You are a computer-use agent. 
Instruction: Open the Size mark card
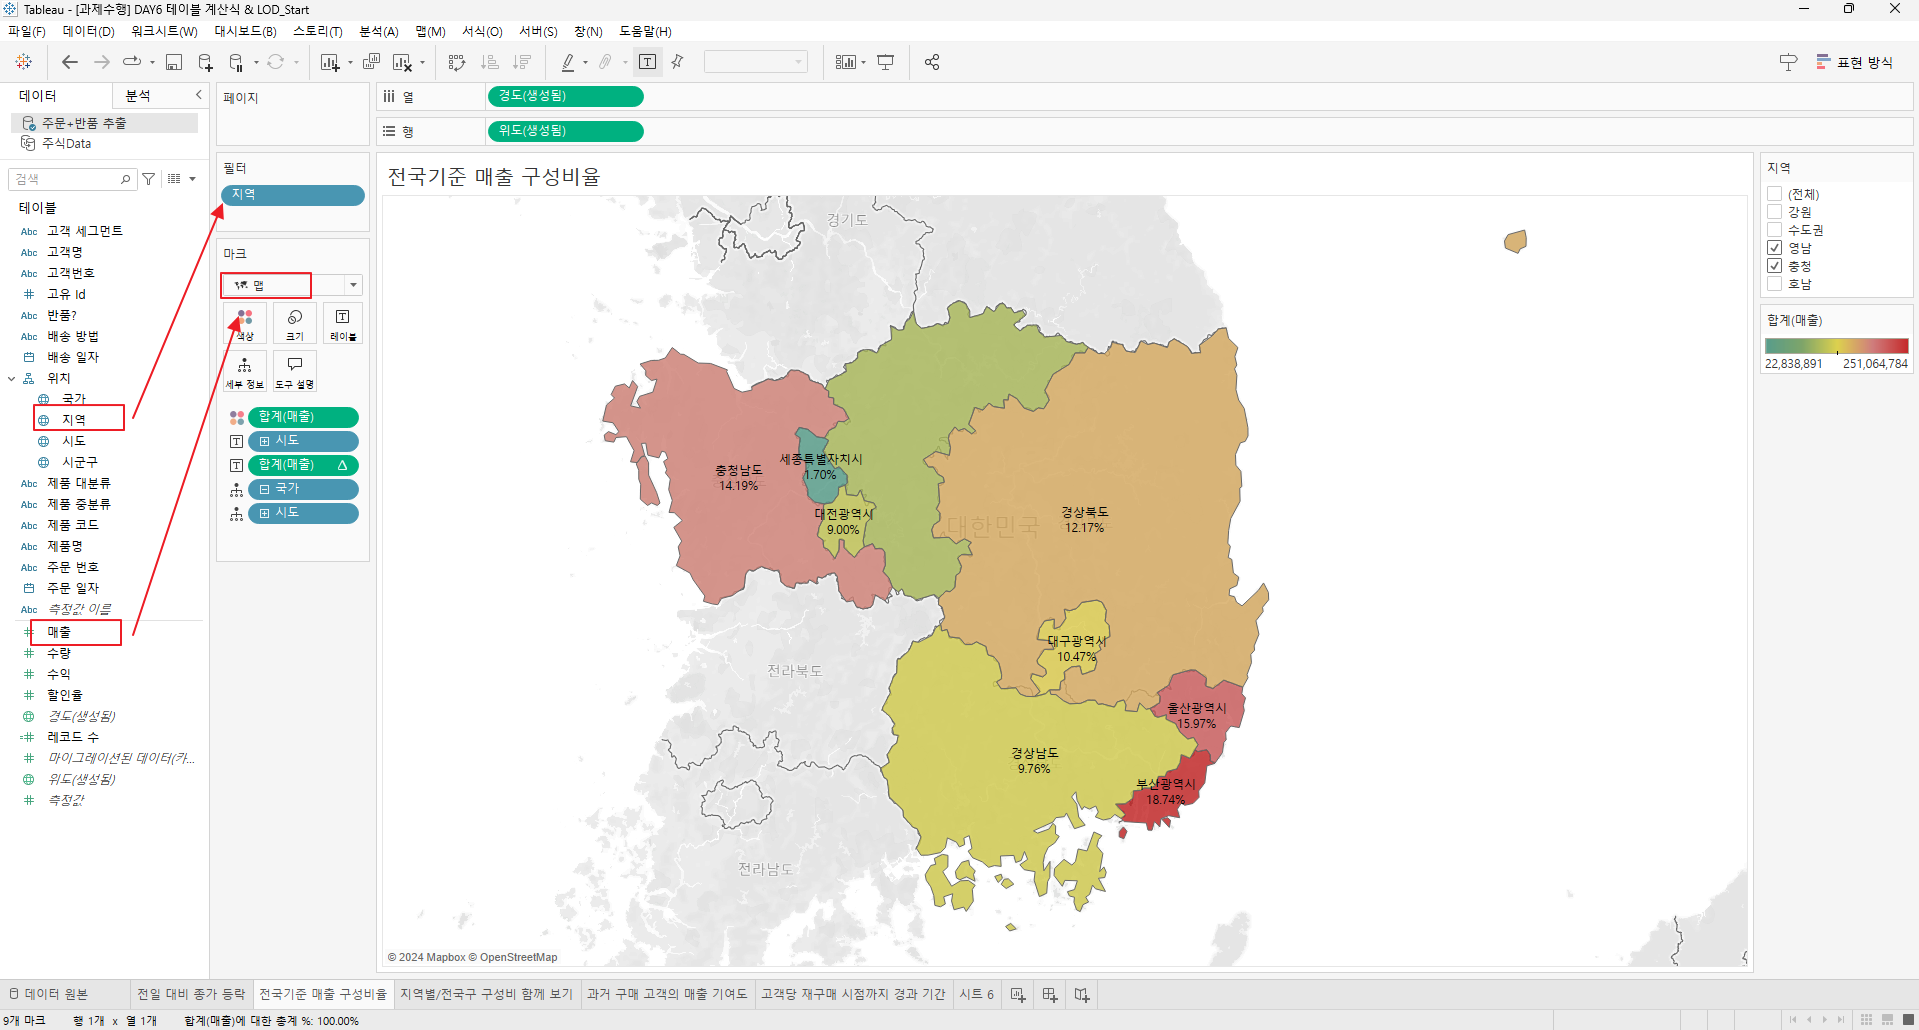(x=295, y=324)
